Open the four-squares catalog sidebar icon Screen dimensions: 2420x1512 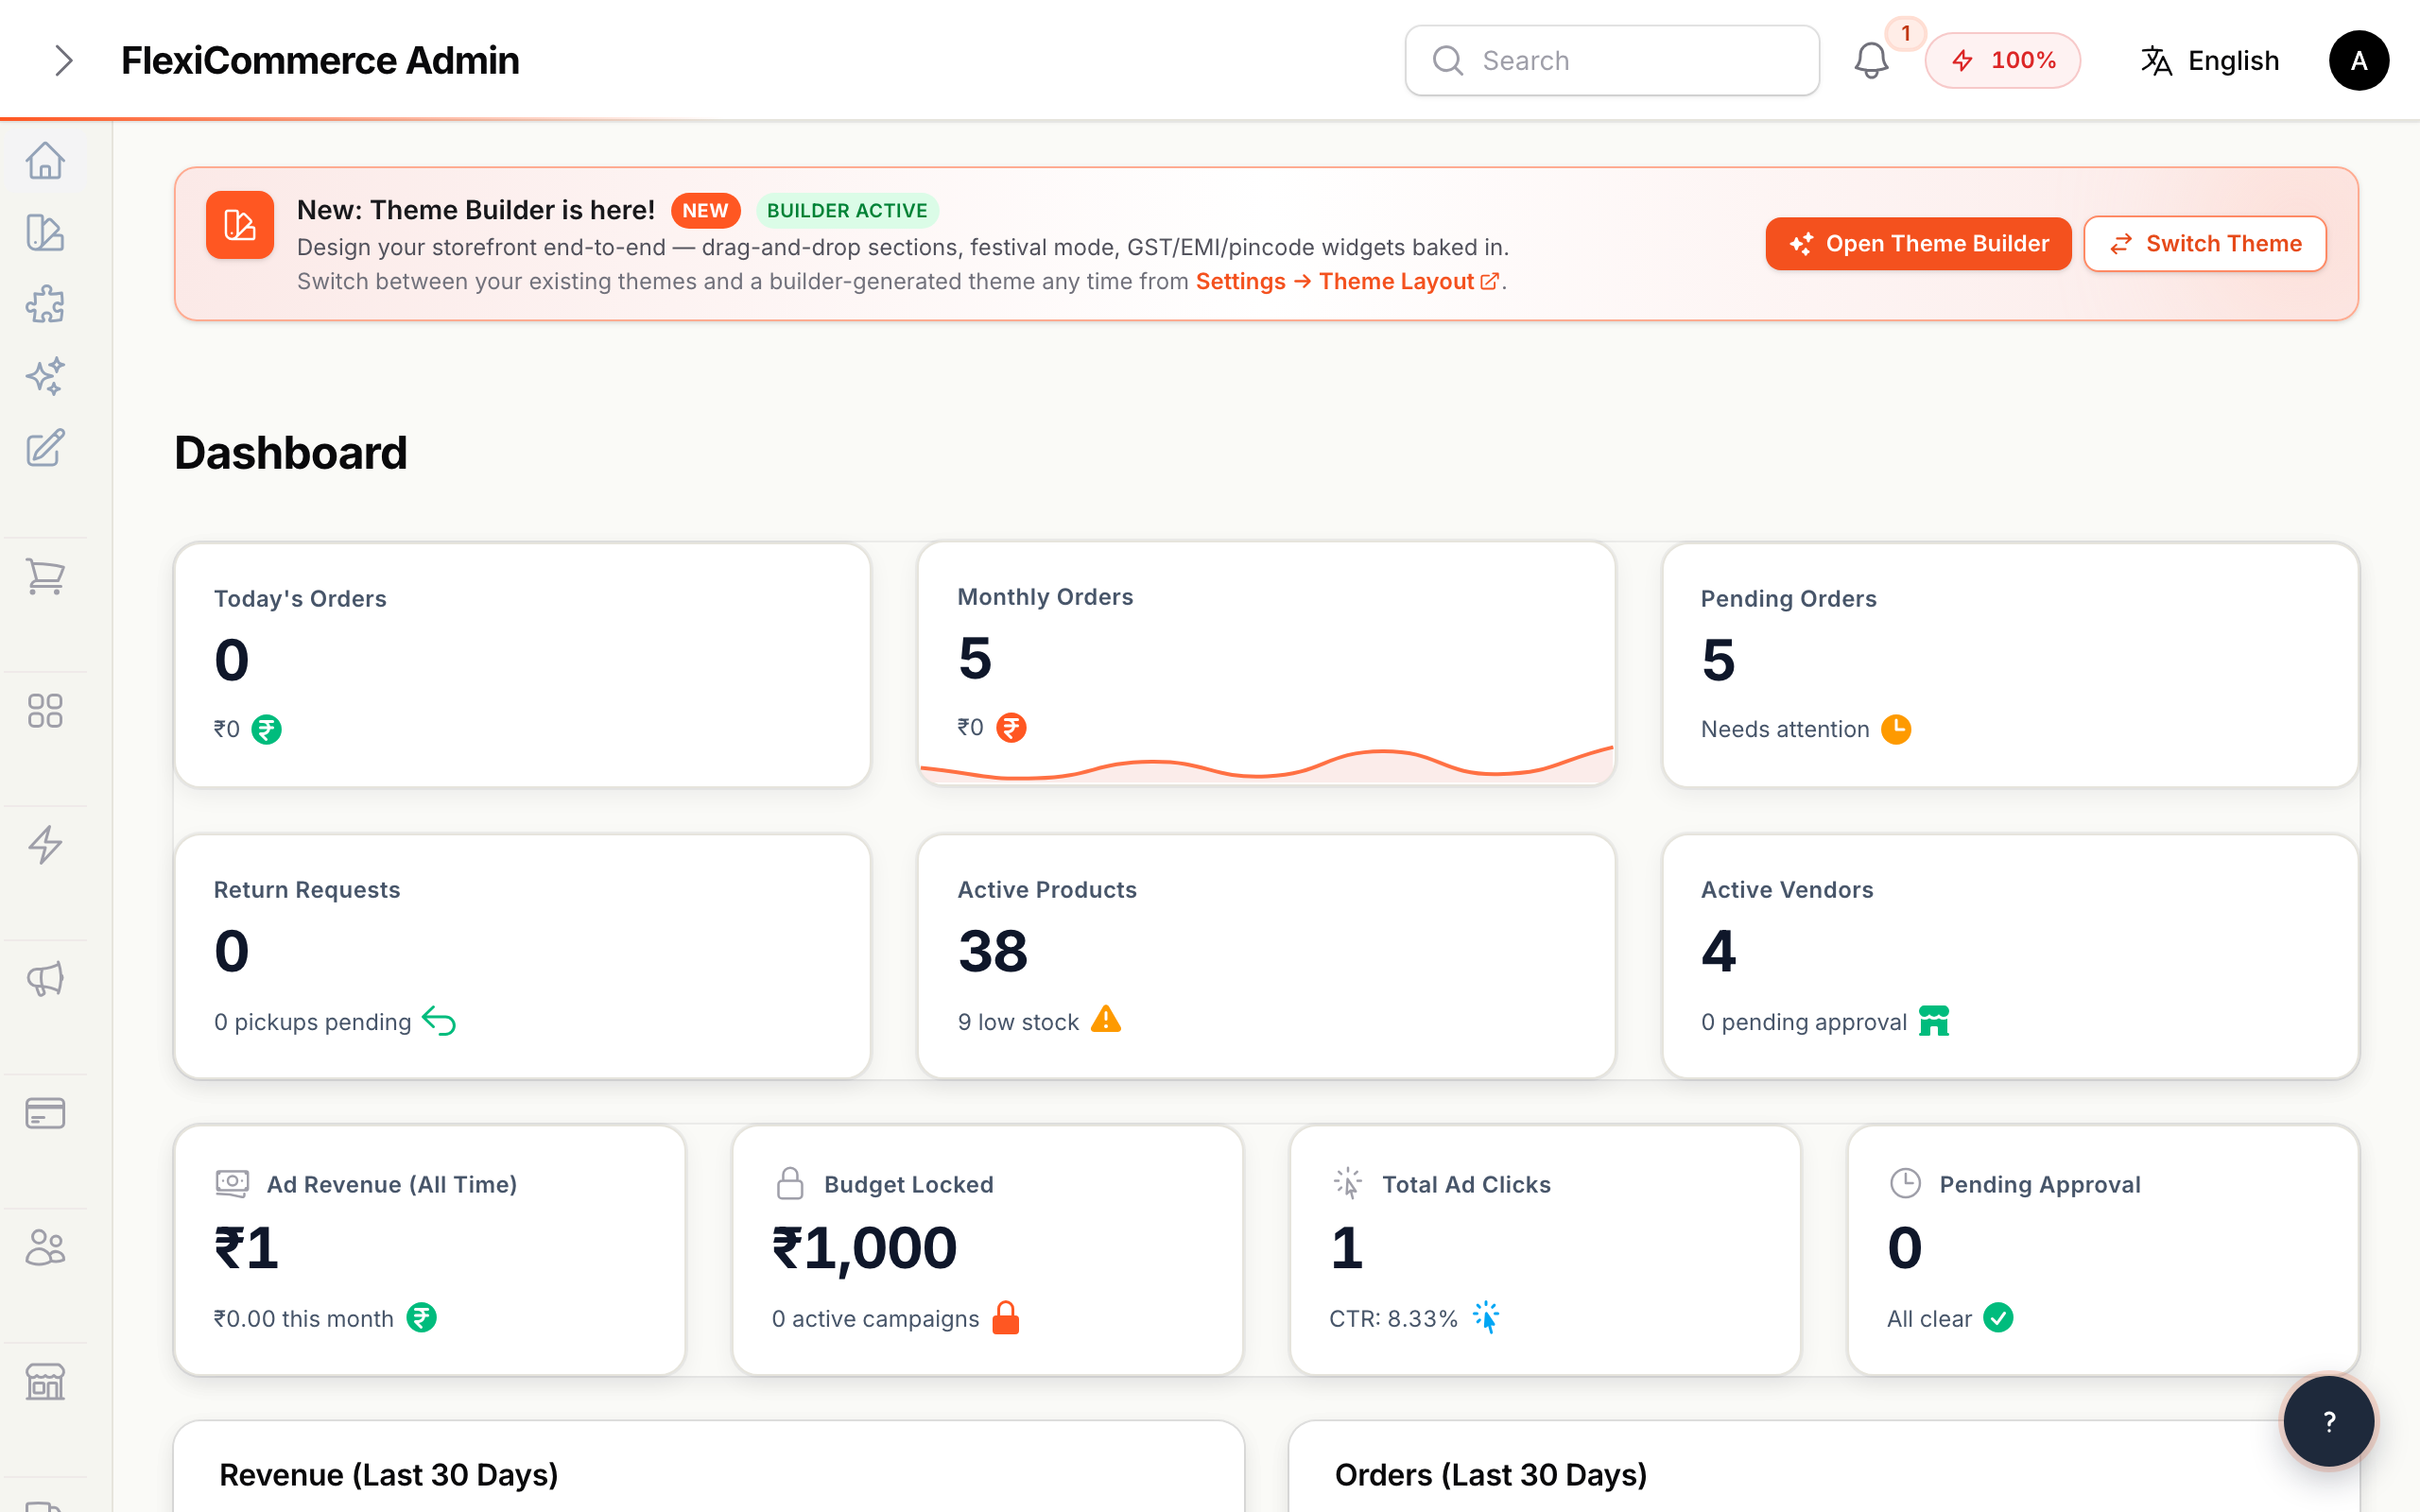45,711
